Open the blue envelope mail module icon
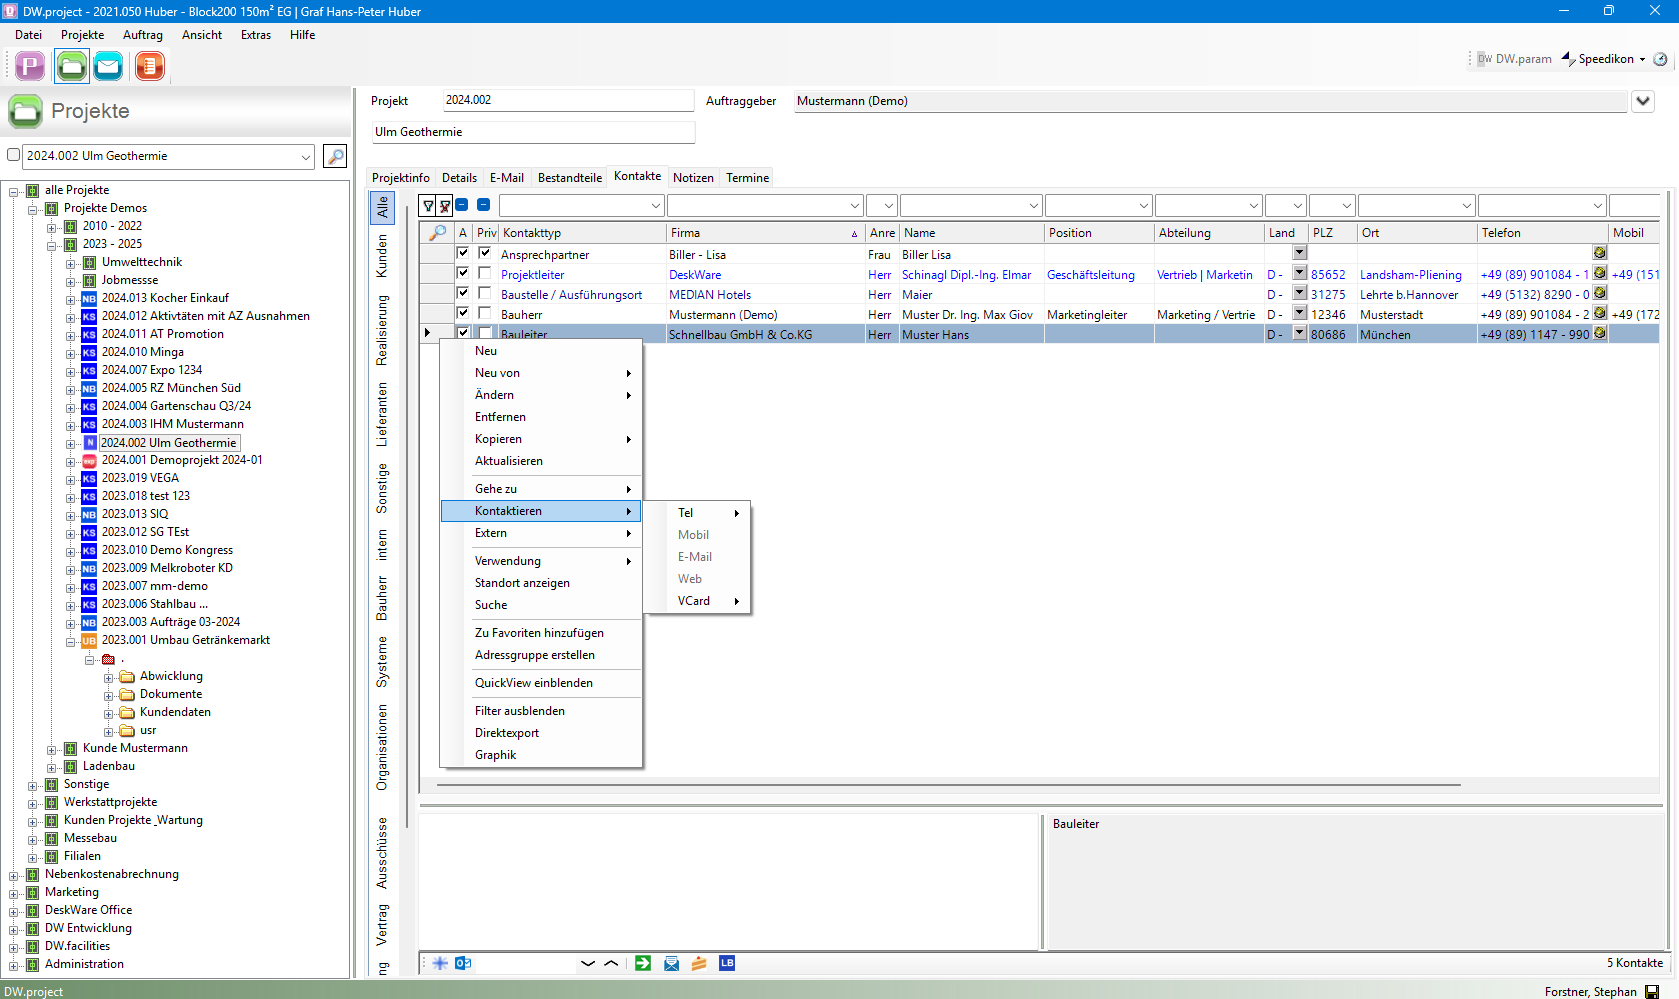The width and height of the screenshot is (1679, 999). (108, 67)
